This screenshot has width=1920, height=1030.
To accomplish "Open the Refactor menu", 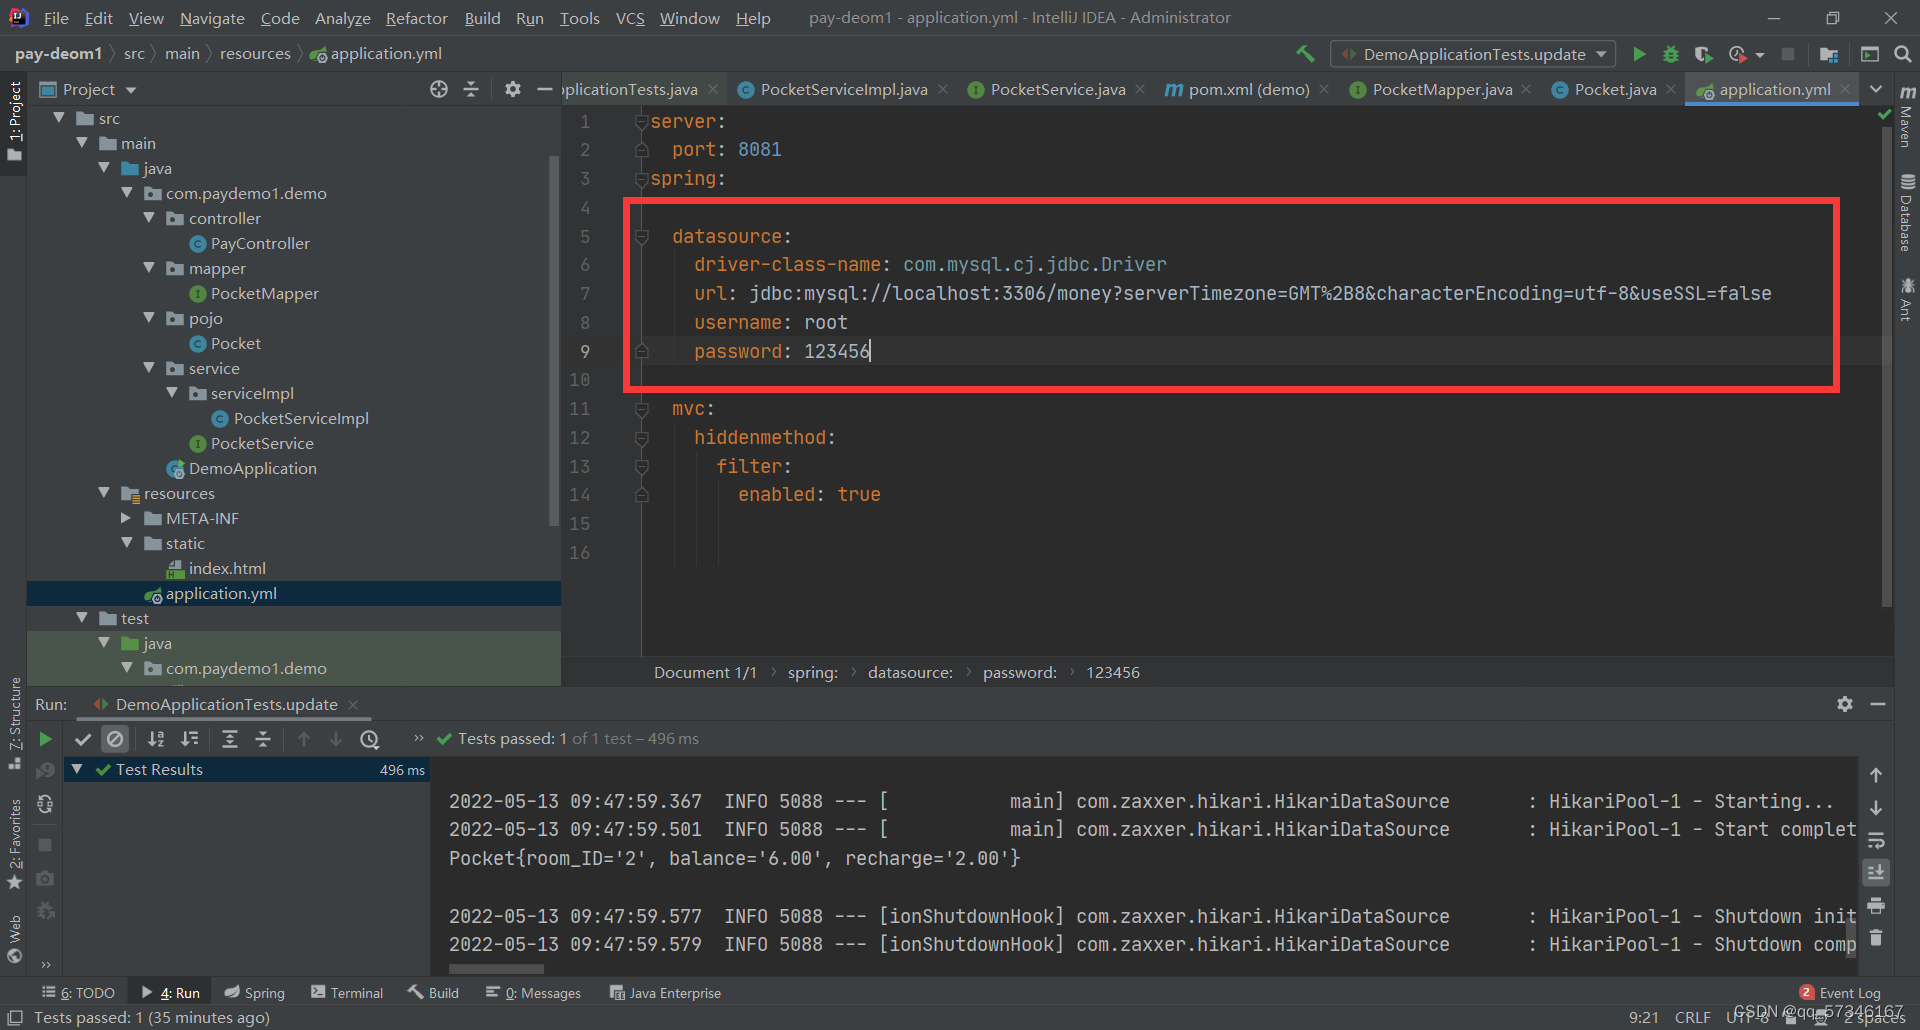I will click(x=416, y=18).
